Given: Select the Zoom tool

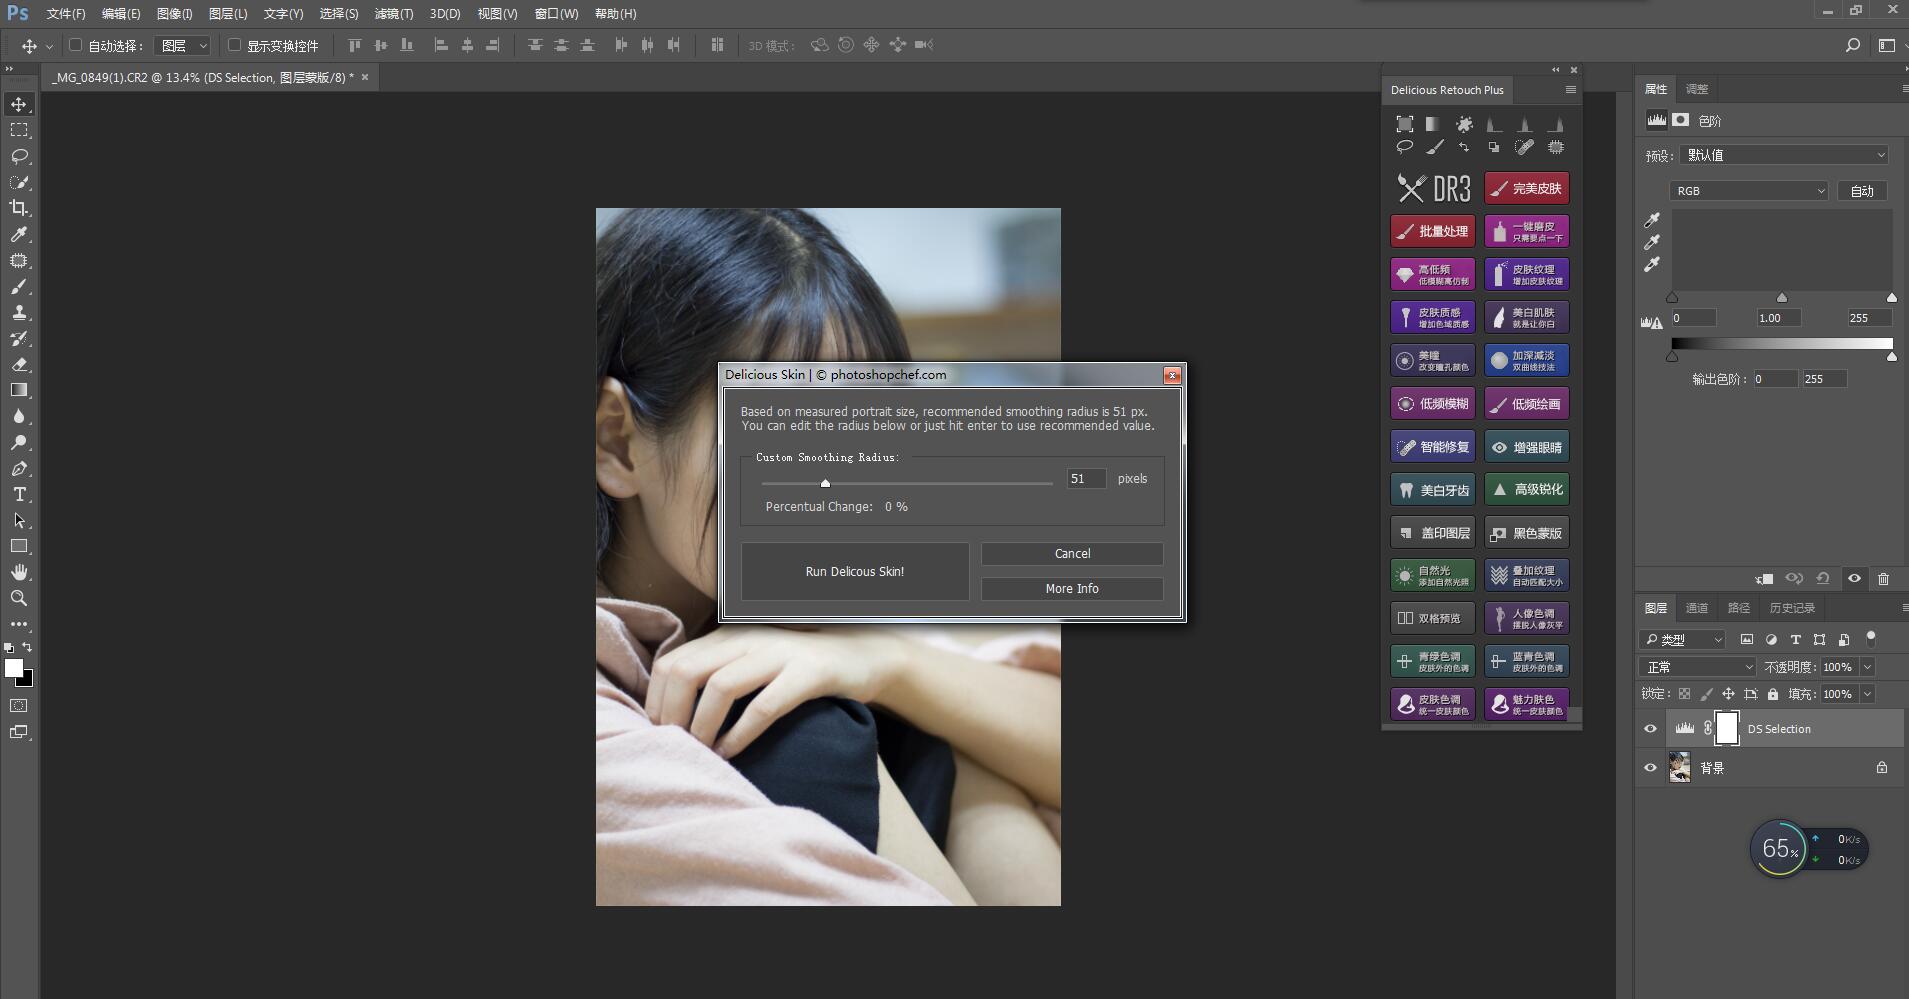Looking at the screenshot, I should click(19, 598).
